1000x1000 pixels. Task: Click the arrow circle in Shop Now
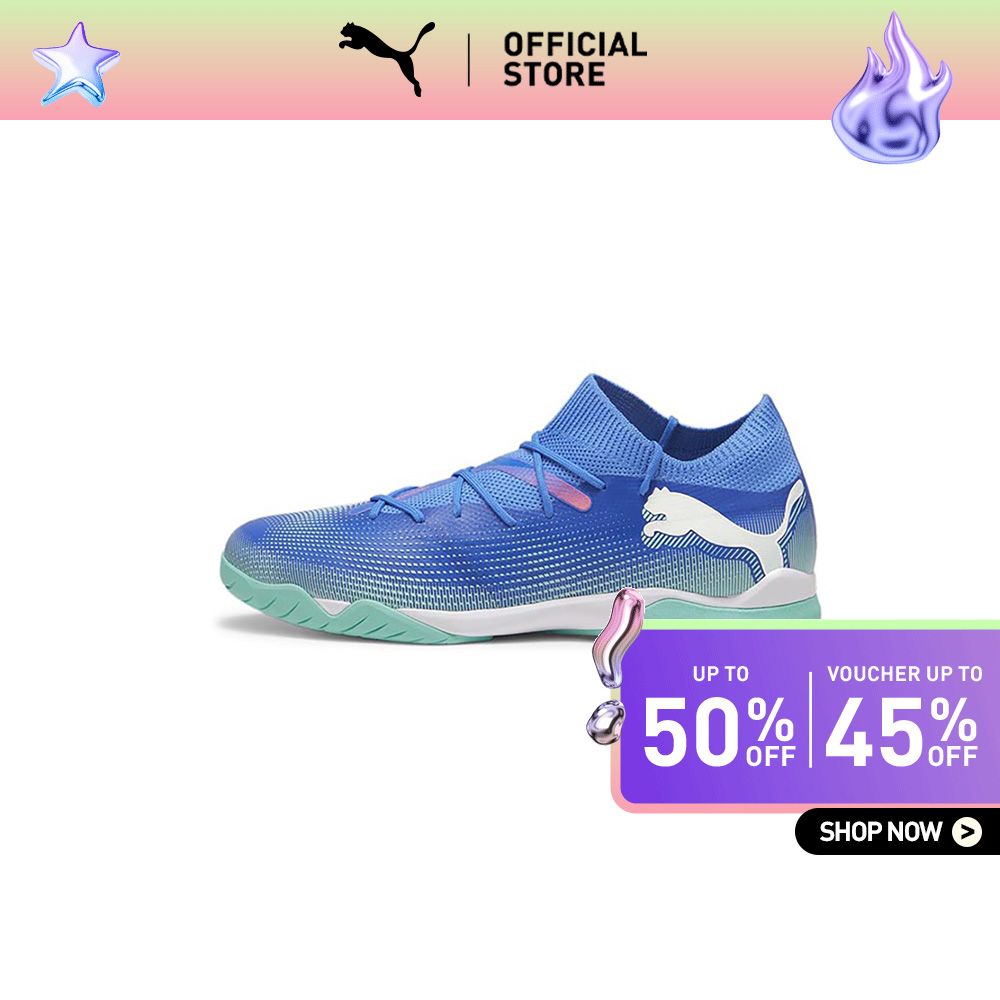click(x=967, y=832)
